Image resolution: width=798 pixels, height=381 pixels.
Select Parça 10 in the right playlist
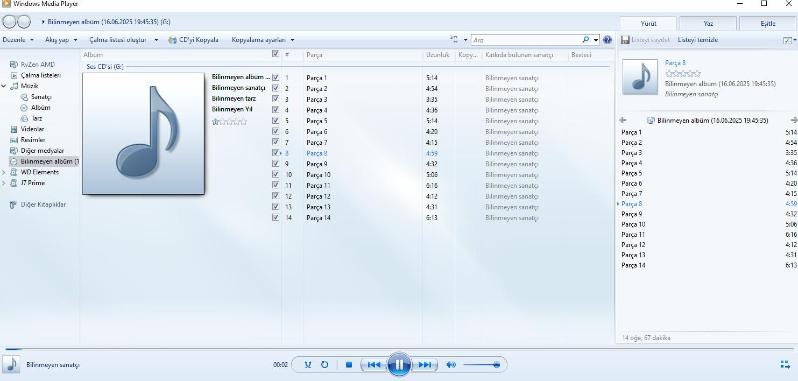coord(634,224)
